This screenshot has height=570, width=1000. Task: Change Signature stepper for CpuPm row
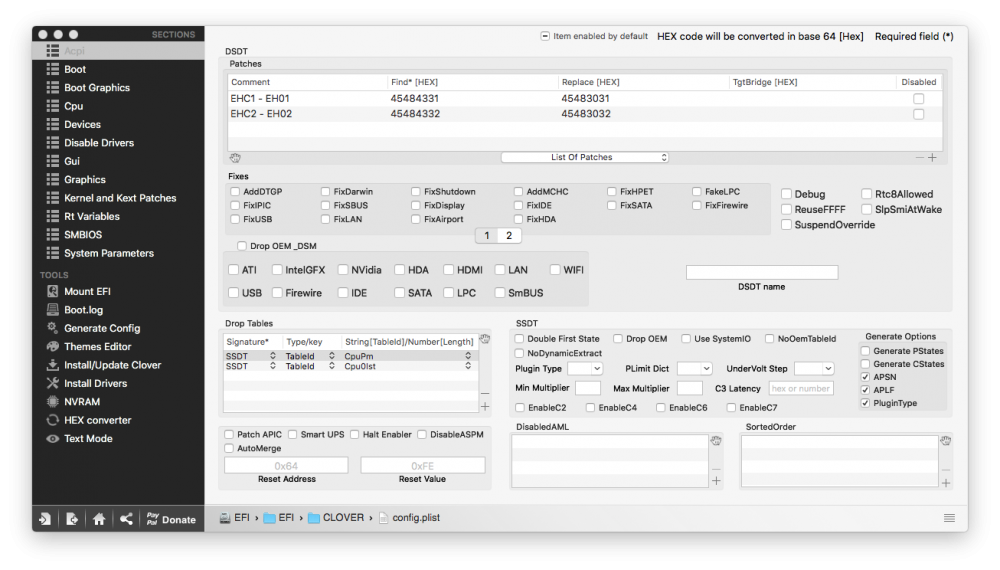point(272,356)
